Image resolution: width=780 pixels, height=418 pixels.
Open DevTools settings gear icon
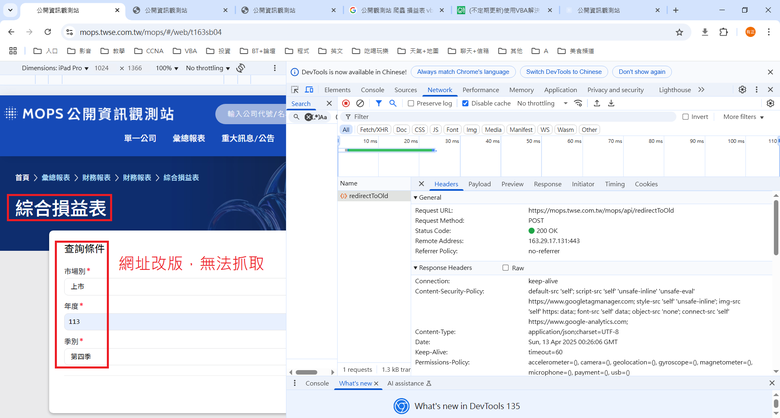coord(742,90)
